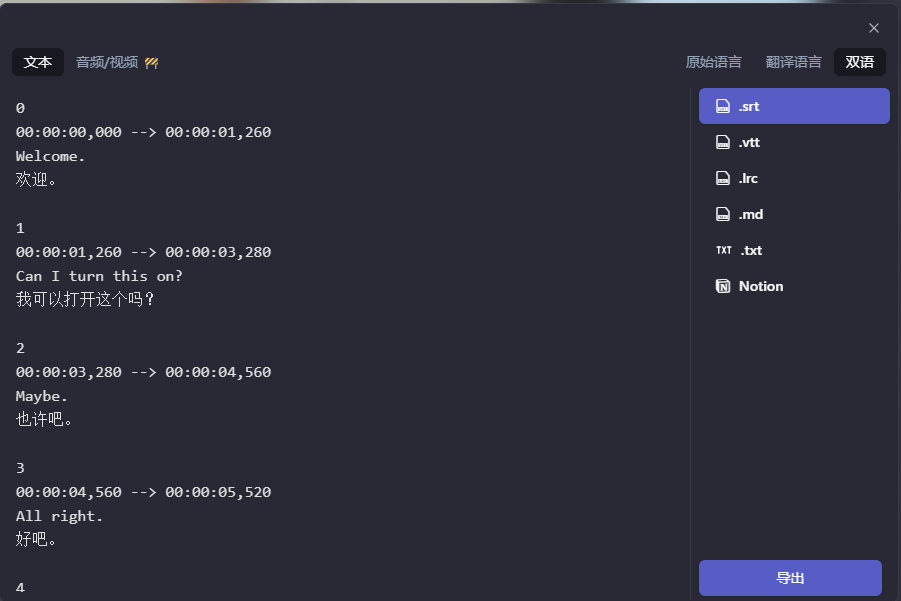Click the .md markdown file icon
Image resolution: width=901 pixels, height=601 pixels.
(x=723, y=214)
